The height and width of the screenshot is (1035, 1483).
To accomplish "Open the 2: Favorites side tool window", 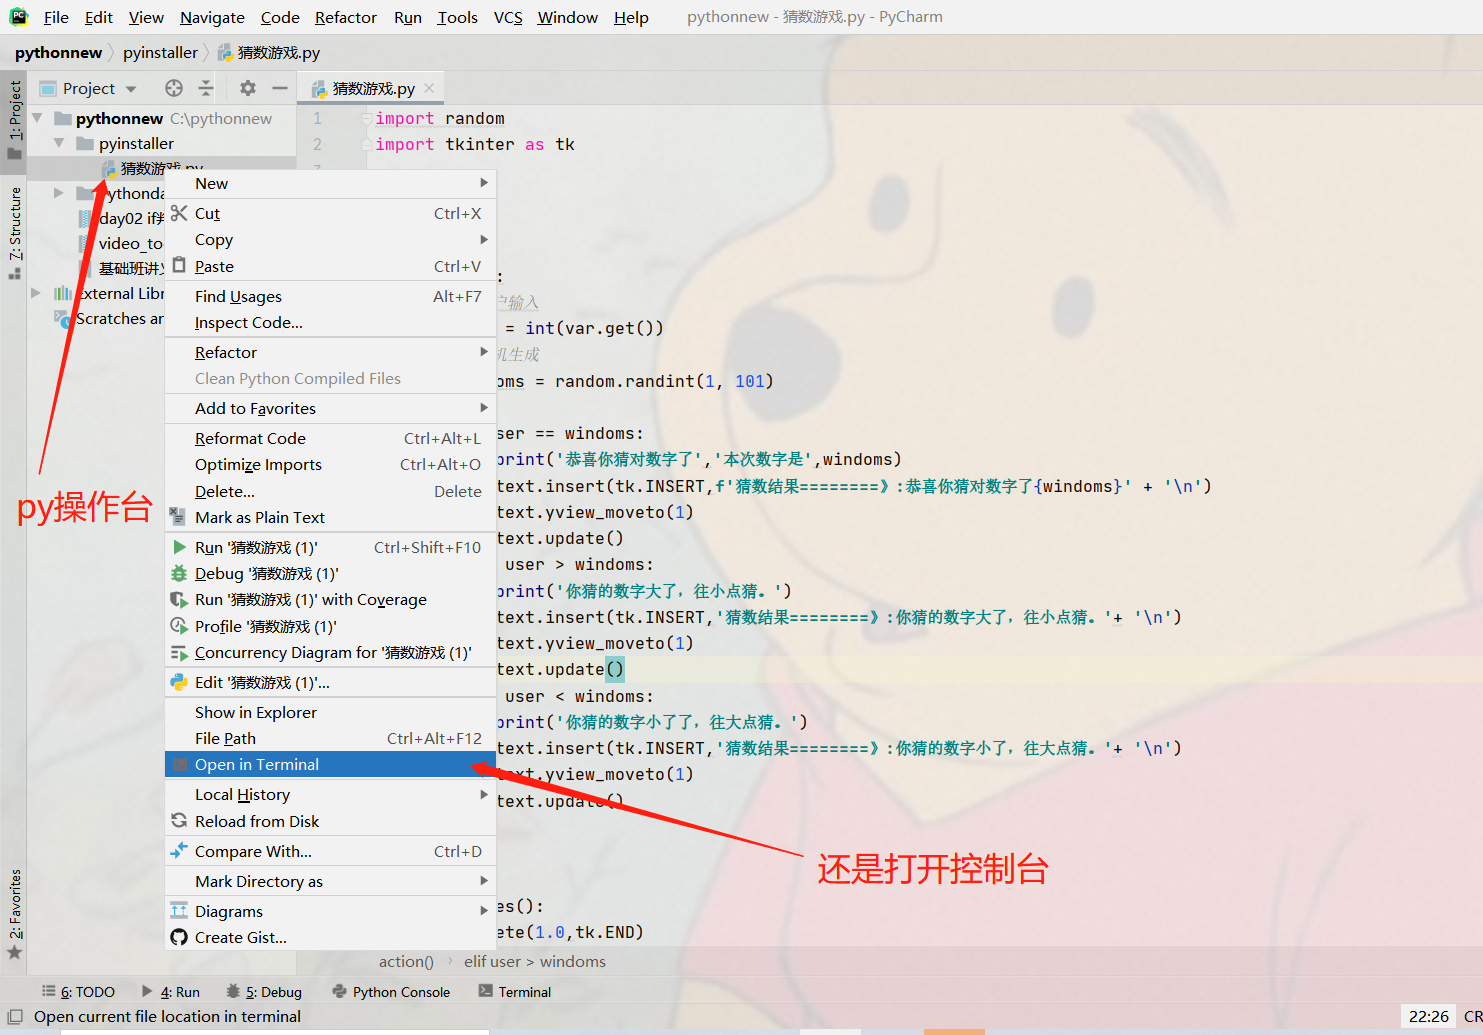I will pyautogui.click(x=14, y=914).
